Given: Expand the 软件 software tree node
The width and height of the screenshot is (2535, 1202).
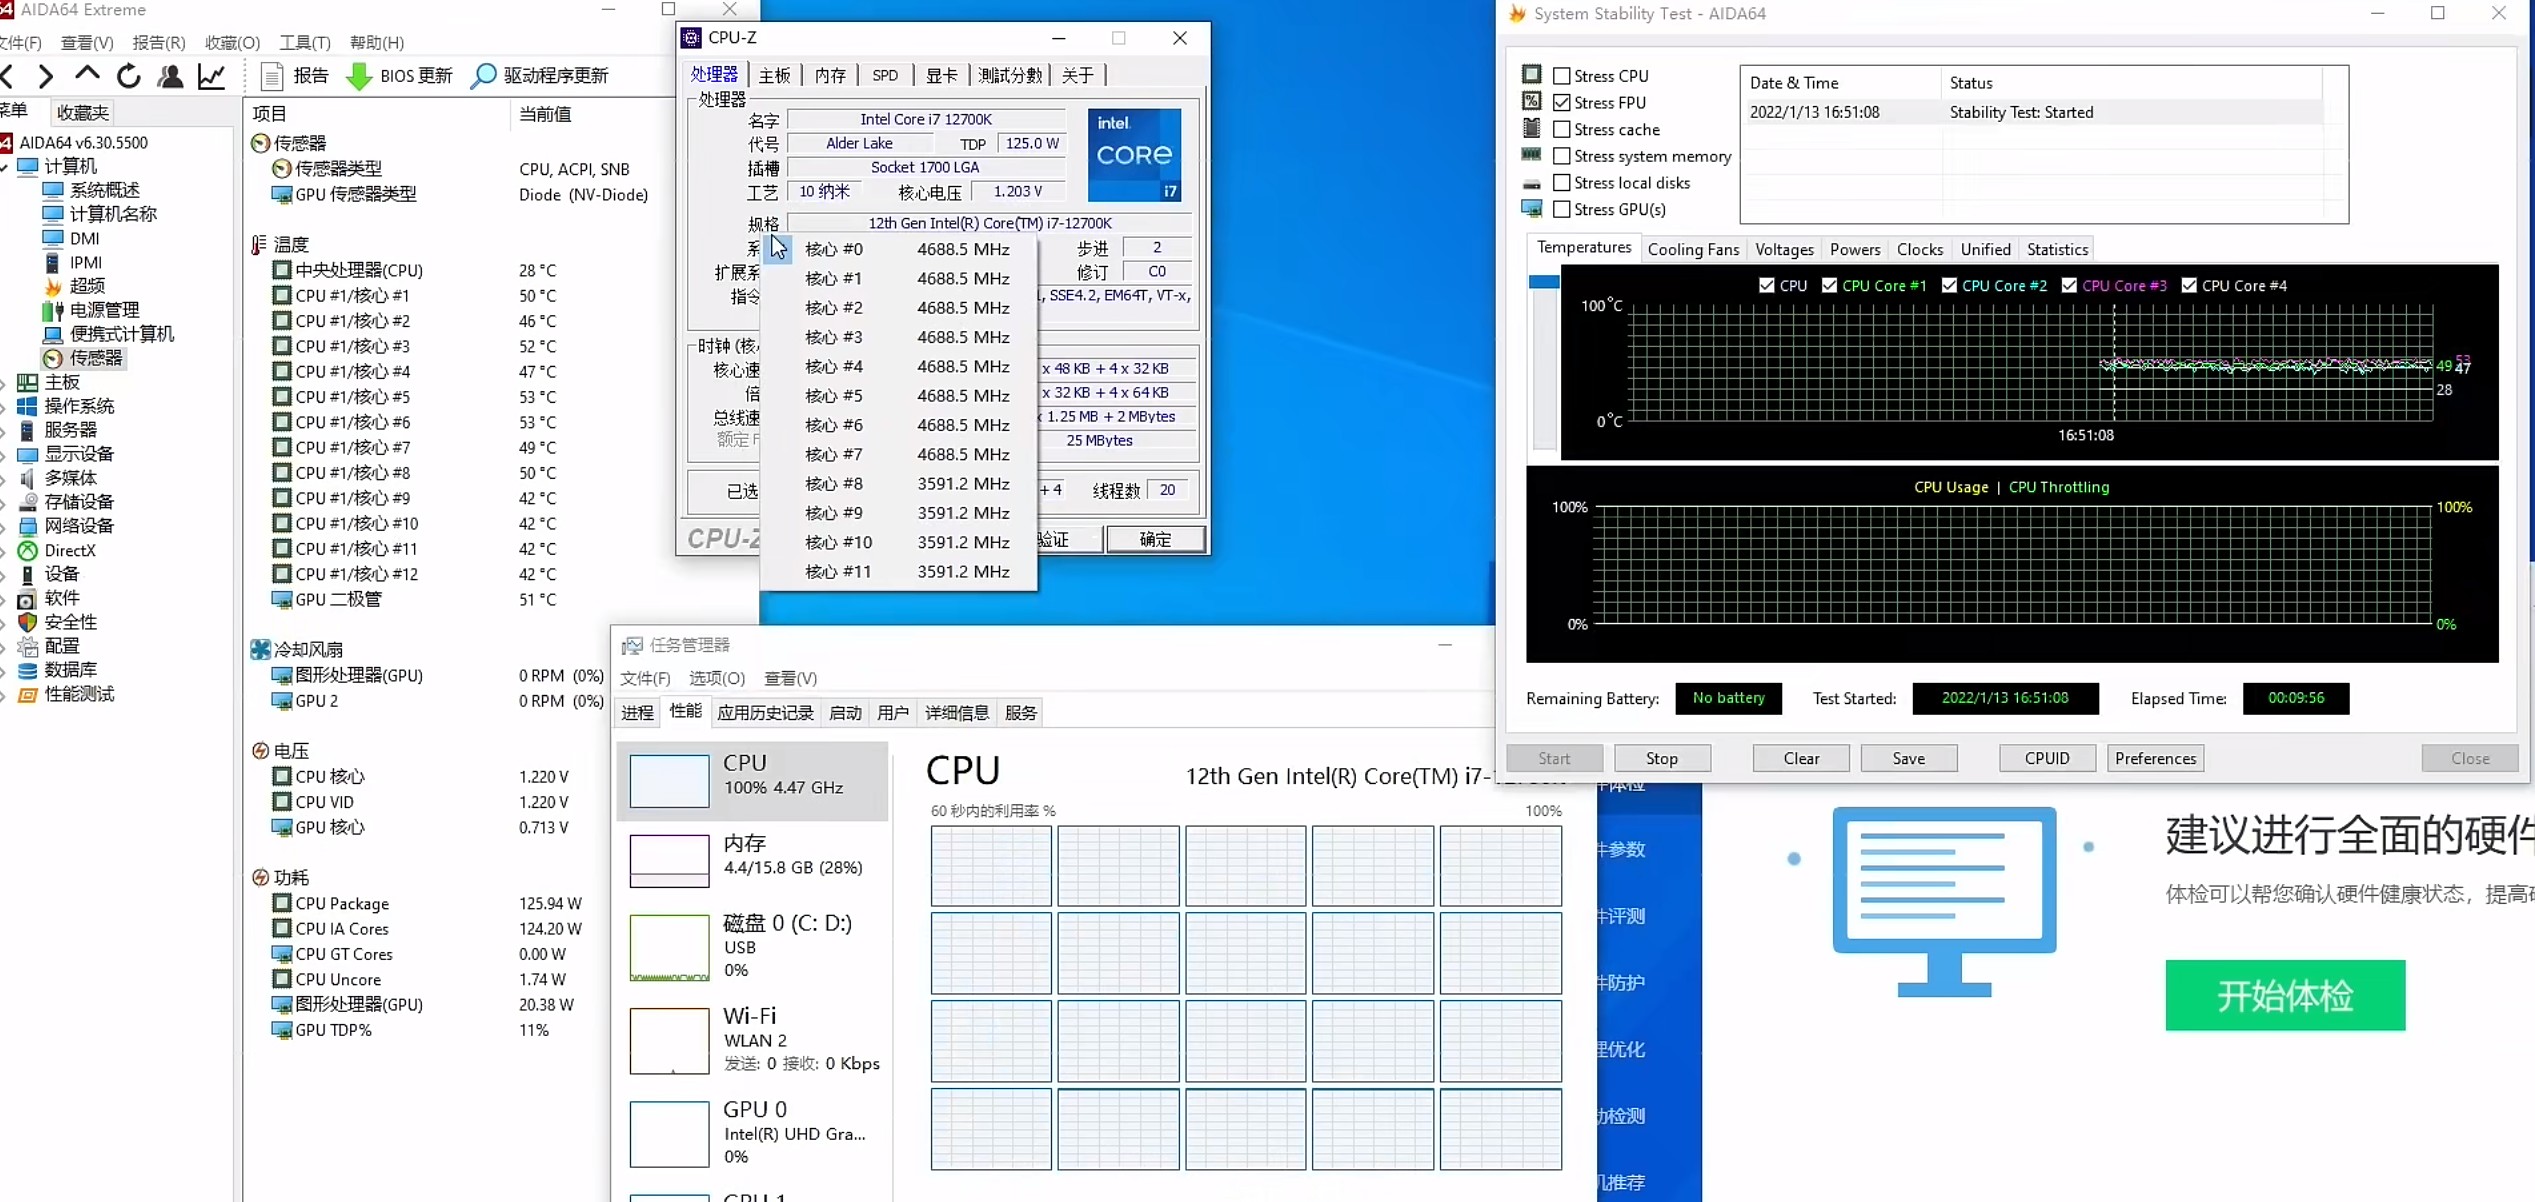Looking at the screenshot, I should [4, 598].
